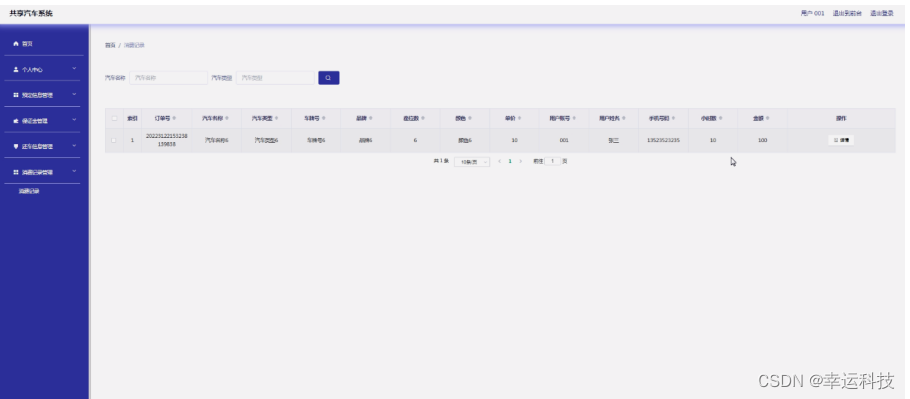
Task: Click the user account cell 001
Action: pyautogui.click(x=564, y=140)
